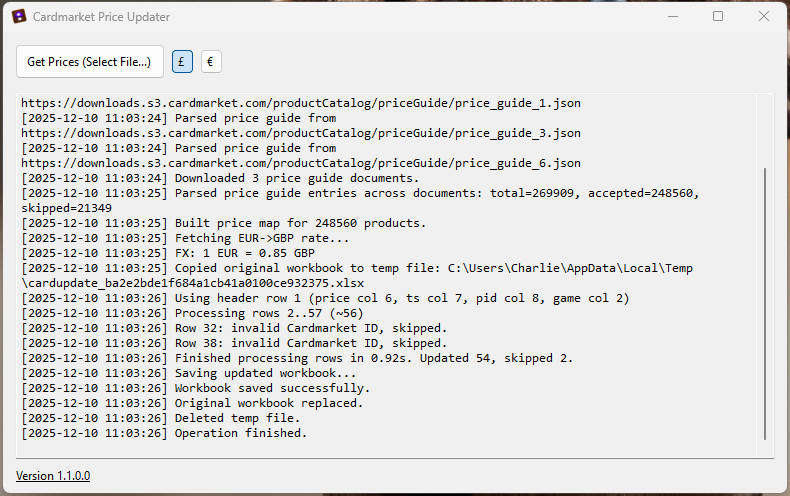Screen dimensions: 790x496
Task: Click the "Built price map for 248560 products" line
Action: [x=300, y=223]
